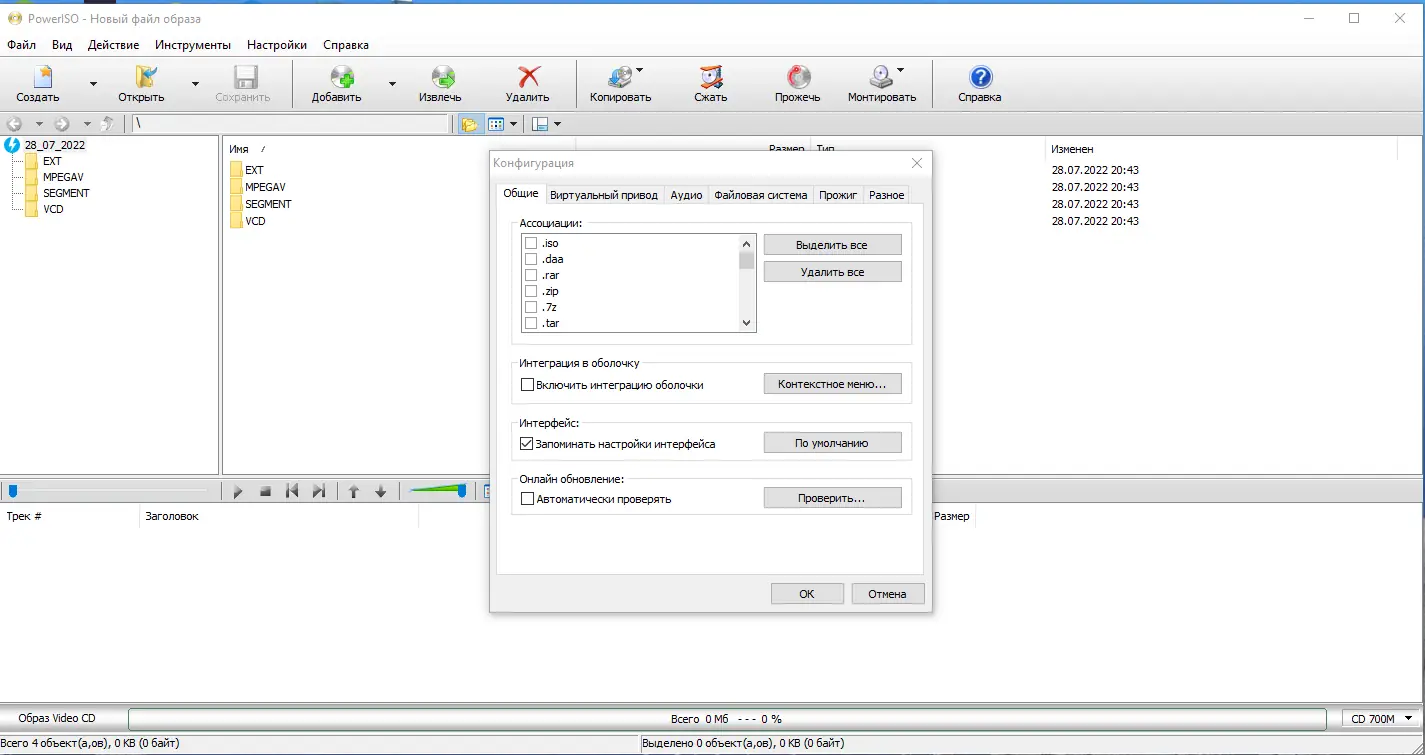Click the Up one level icon

(107, 124)
